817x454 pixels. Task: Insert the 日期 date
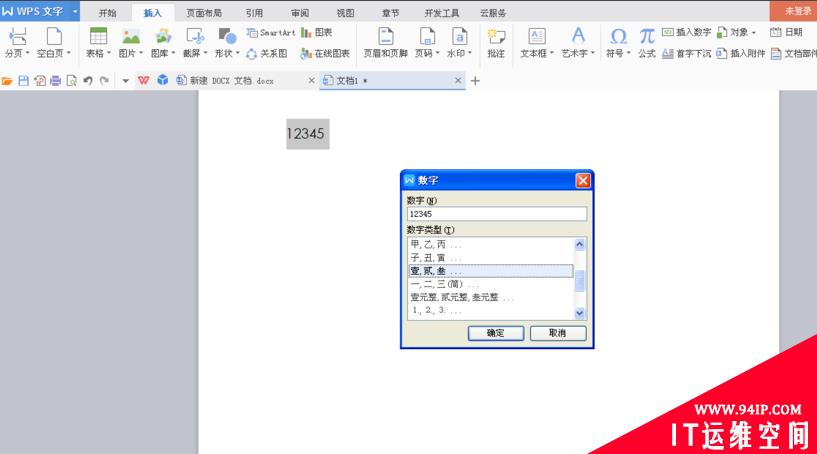[x=786, y=32]
